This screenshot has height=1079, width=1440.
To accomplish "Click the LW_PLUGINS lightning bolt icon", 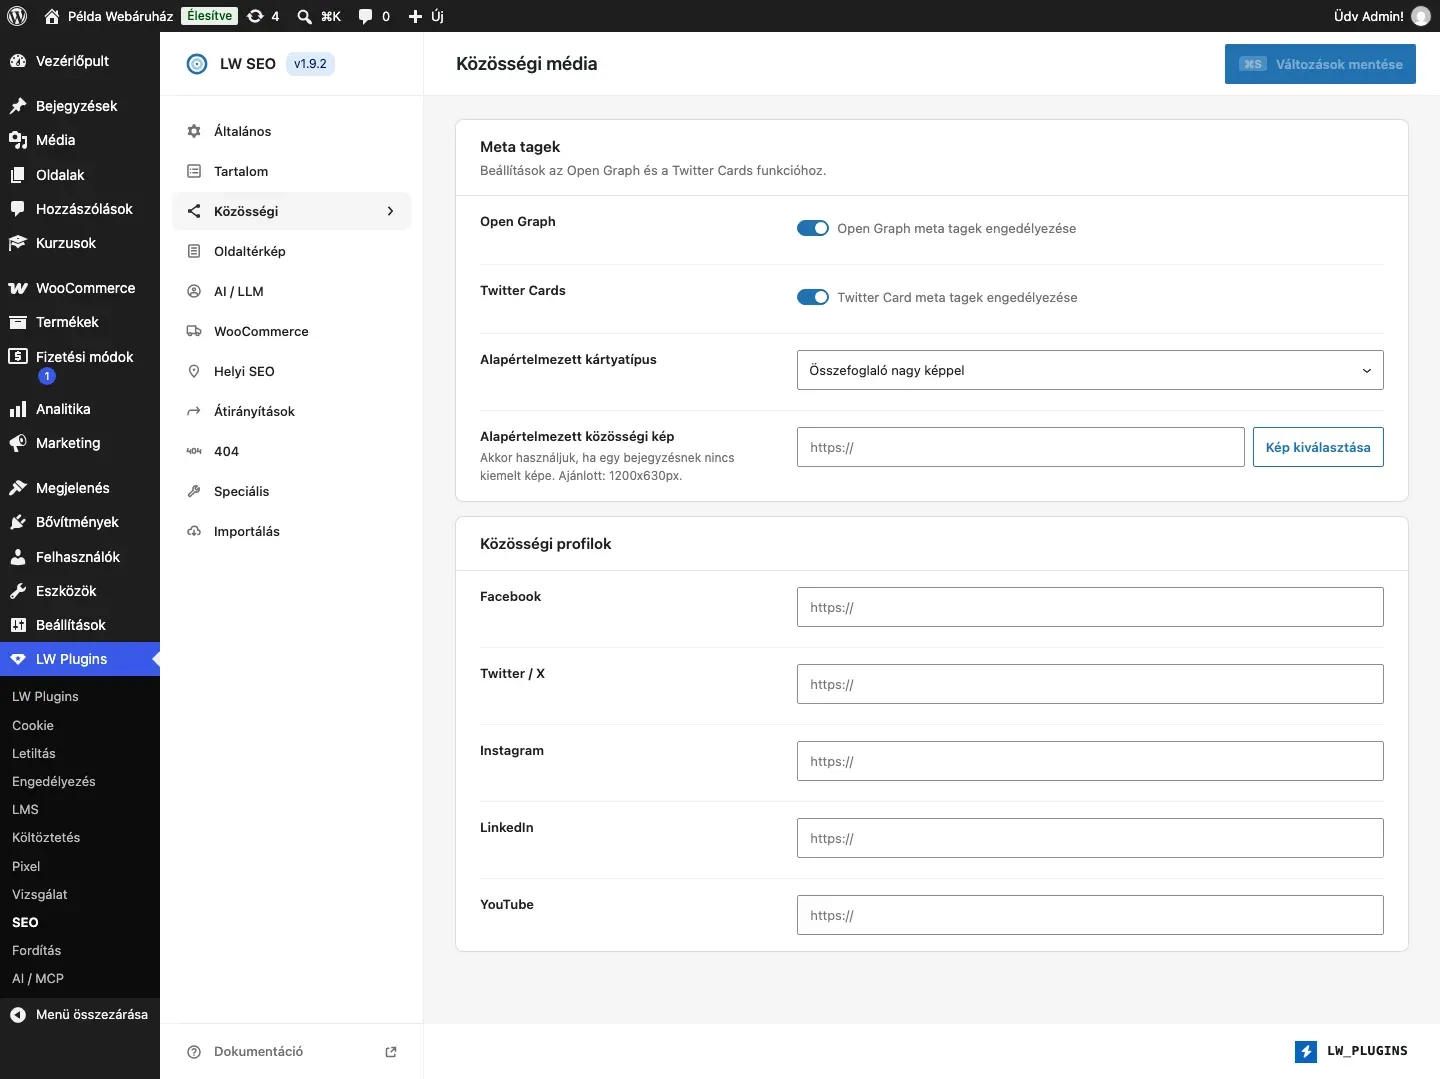I will point(1306,1051).
